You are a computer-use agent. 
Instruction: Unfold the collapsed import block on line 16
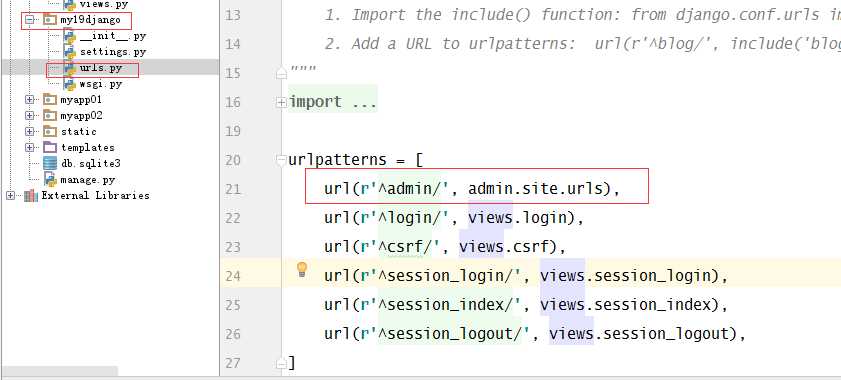pyautogui.click(x=281, y=103)
